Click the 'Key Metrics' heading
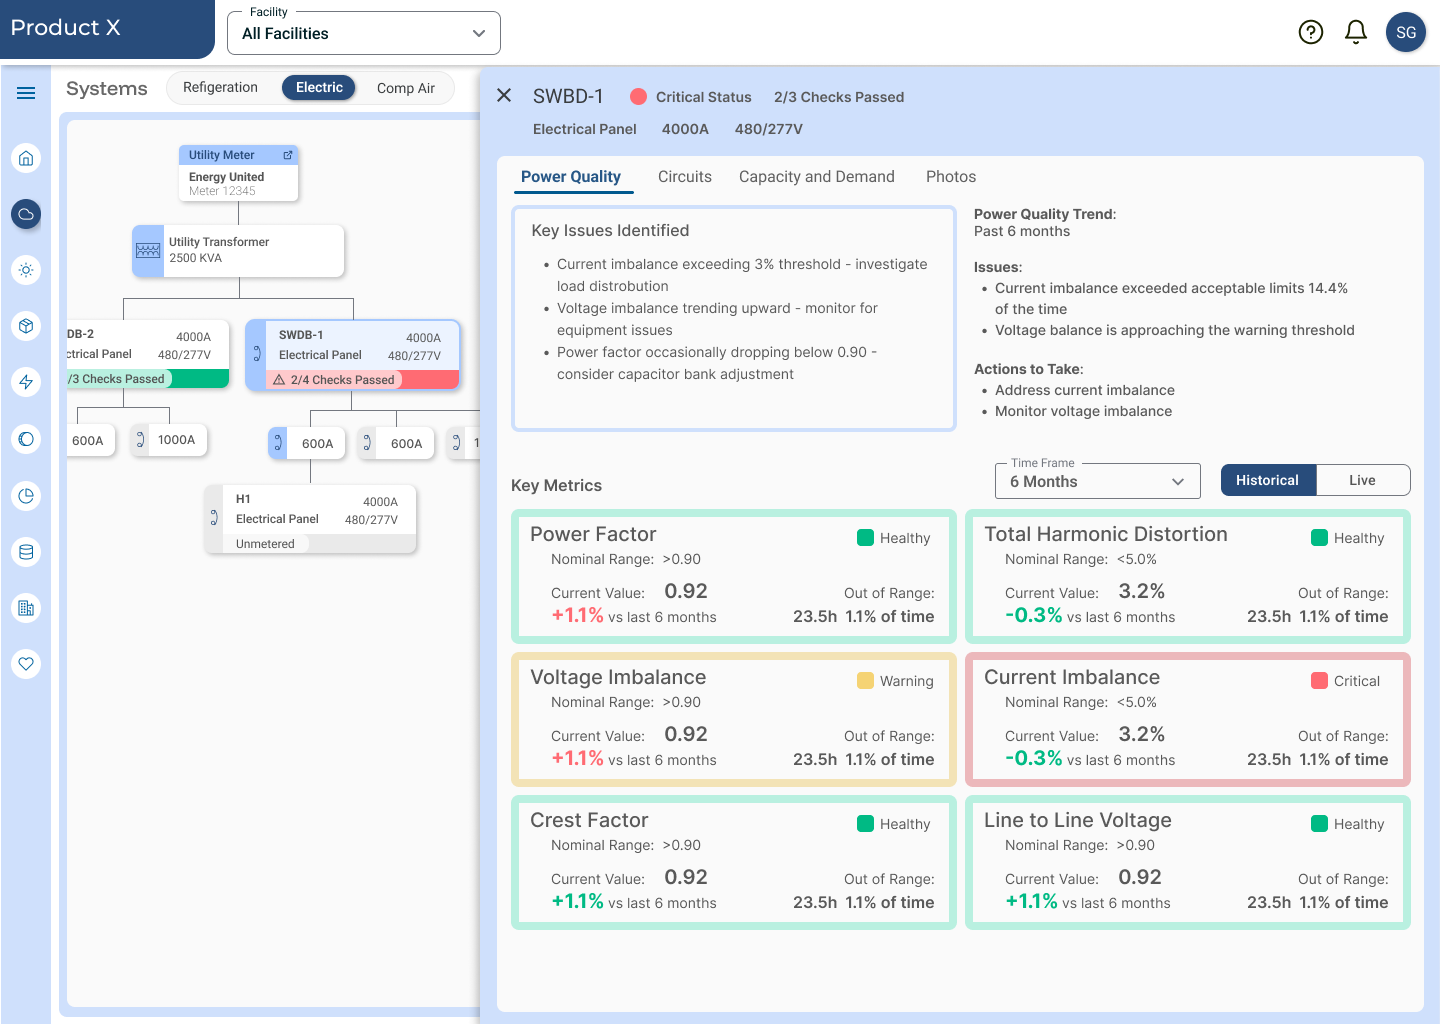 tap(556, 486)
